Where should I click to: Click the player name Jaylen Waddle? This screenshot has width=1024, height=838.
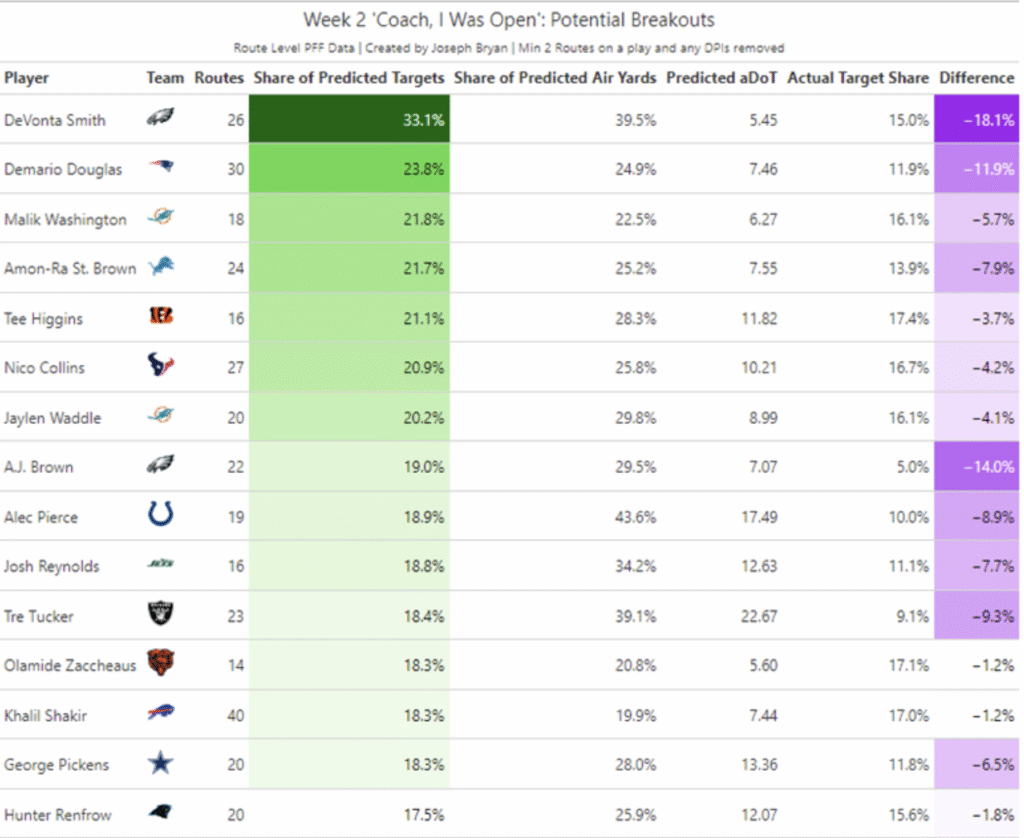click(x=52, y=418)
